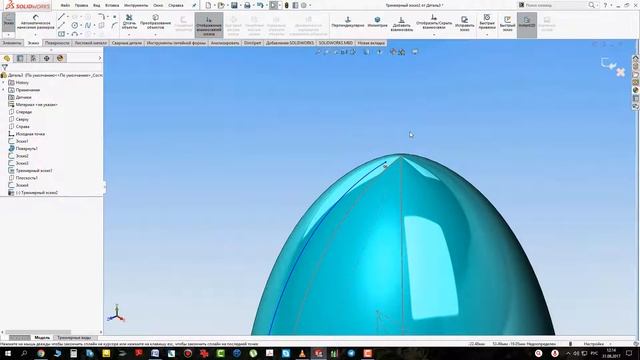Open dropdown under Quick Snaps (Быстрые привязки)
The width and height of the screenshot is (640, 360).
(487, 35)
